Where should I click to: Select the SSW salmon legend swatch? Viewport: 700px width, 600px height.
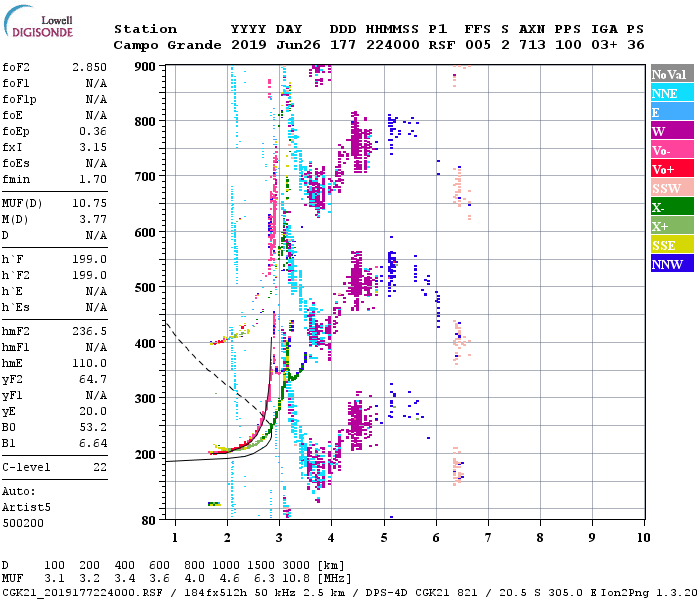click(x=672, y=188)
